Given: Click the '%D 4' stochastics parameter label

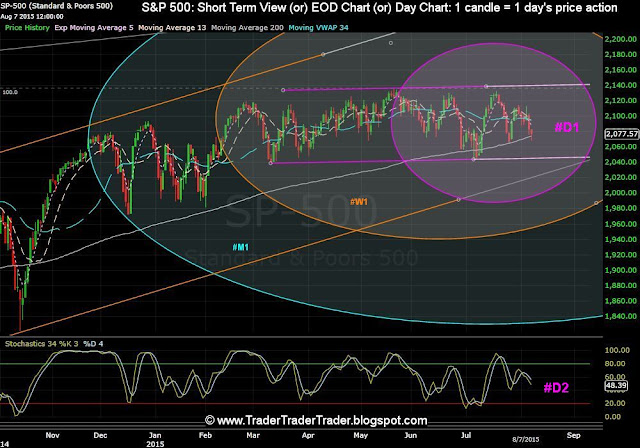Looking at the screenshot, I should [93, 344].
